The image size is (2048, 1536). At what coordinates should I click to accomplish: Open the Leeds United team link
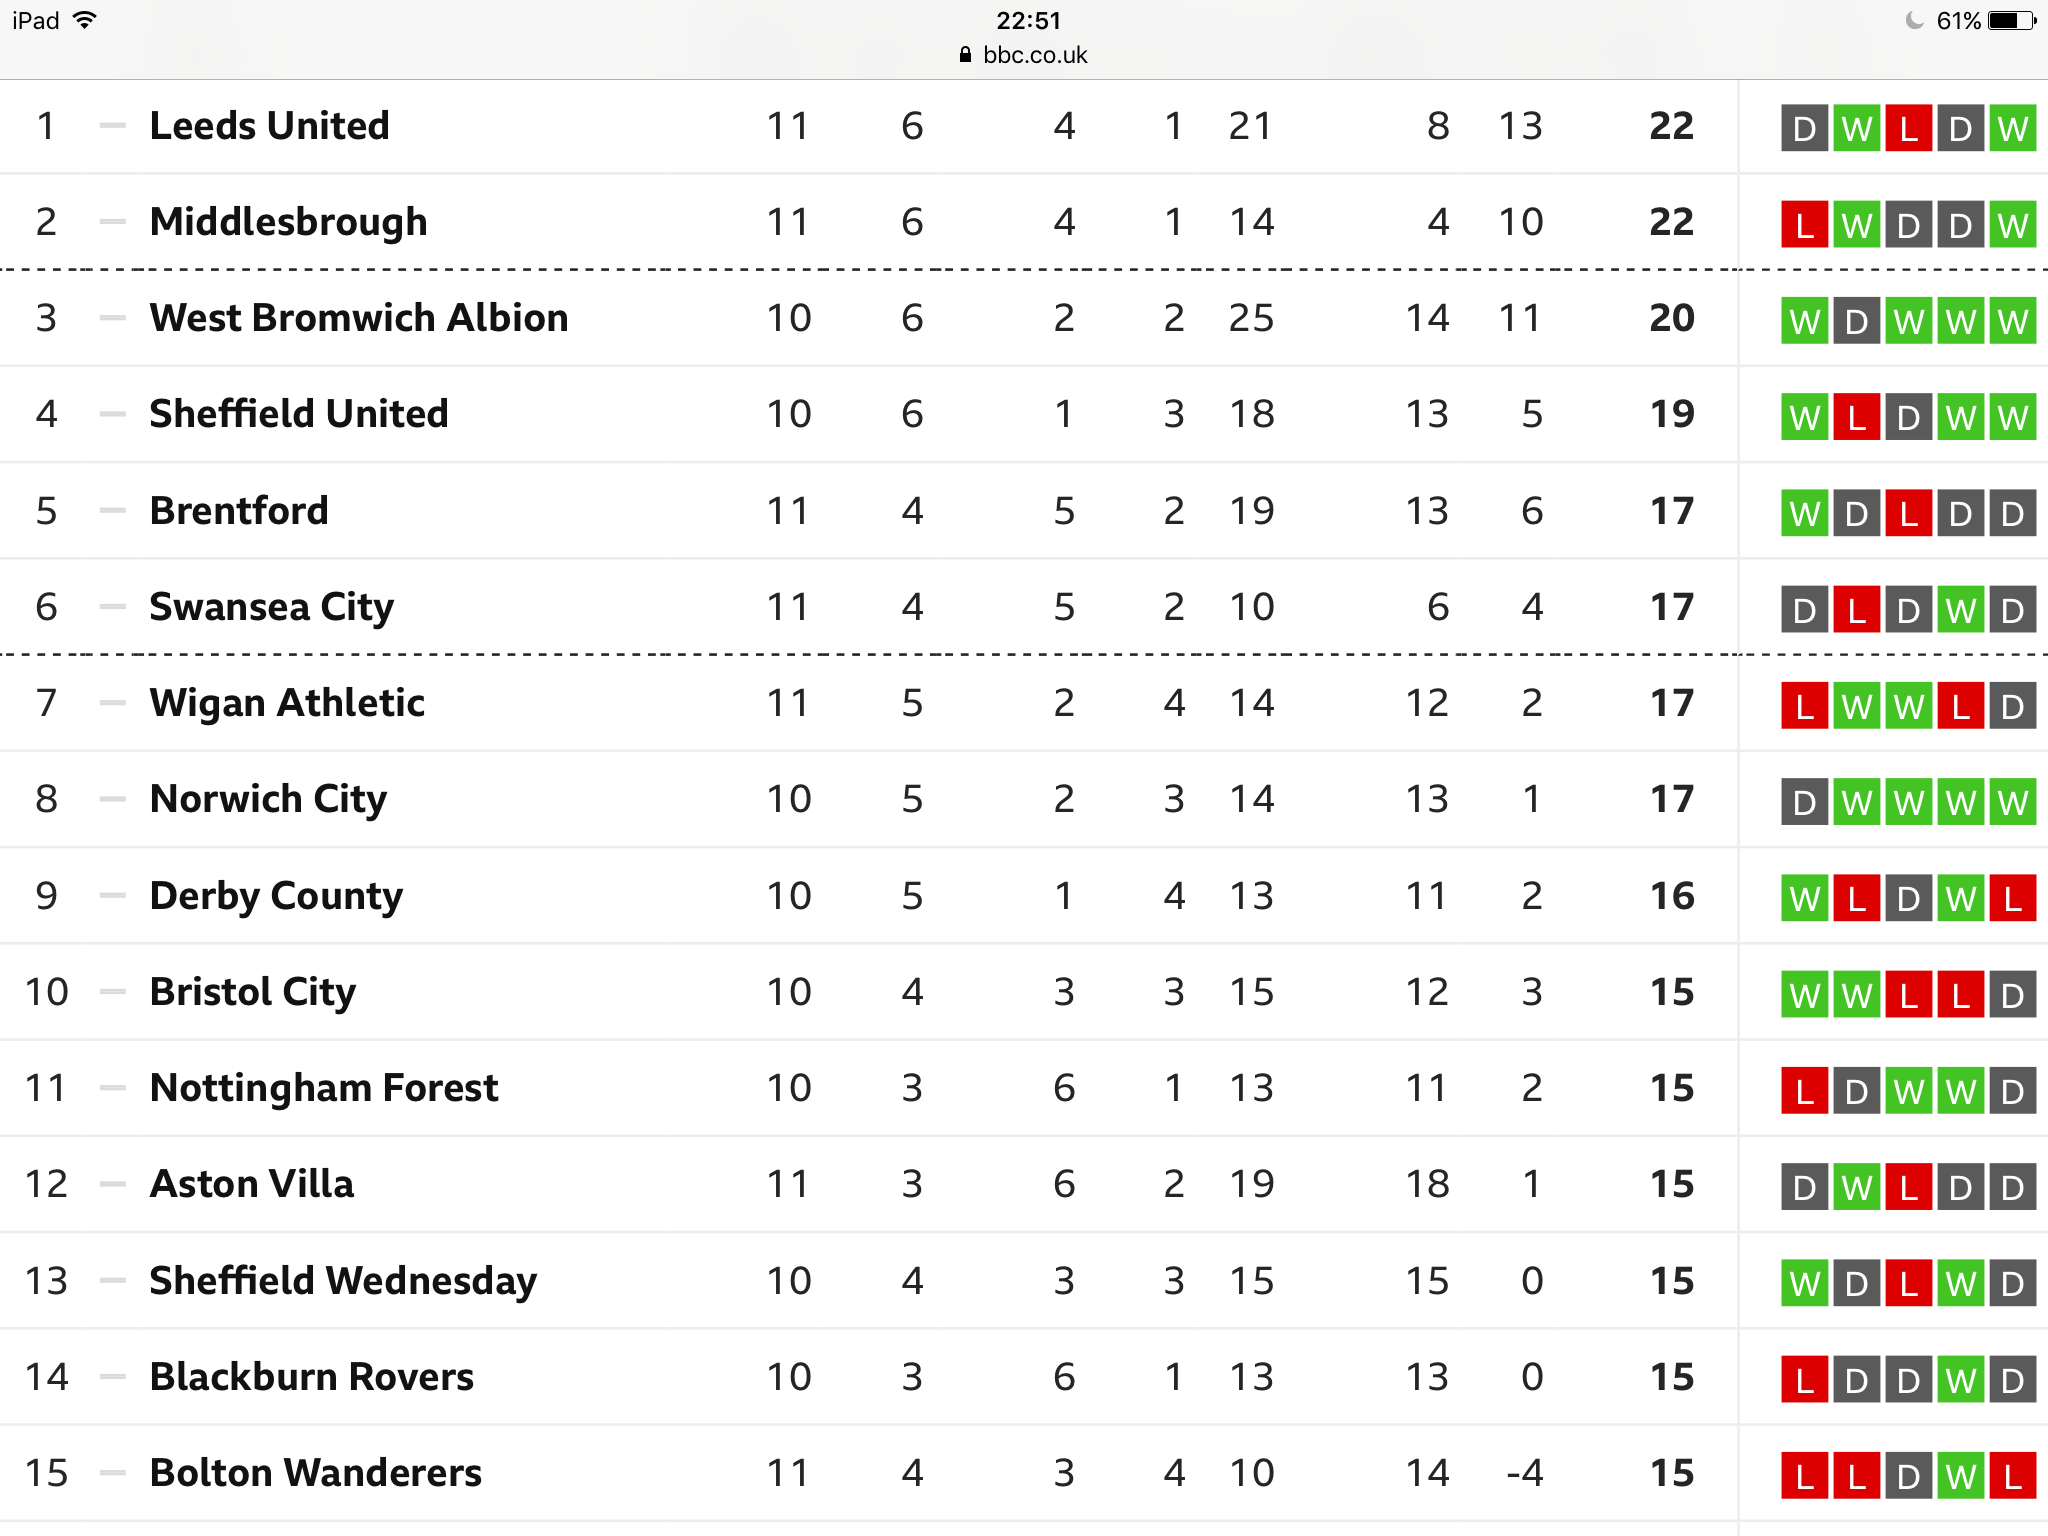click(269, 126)
